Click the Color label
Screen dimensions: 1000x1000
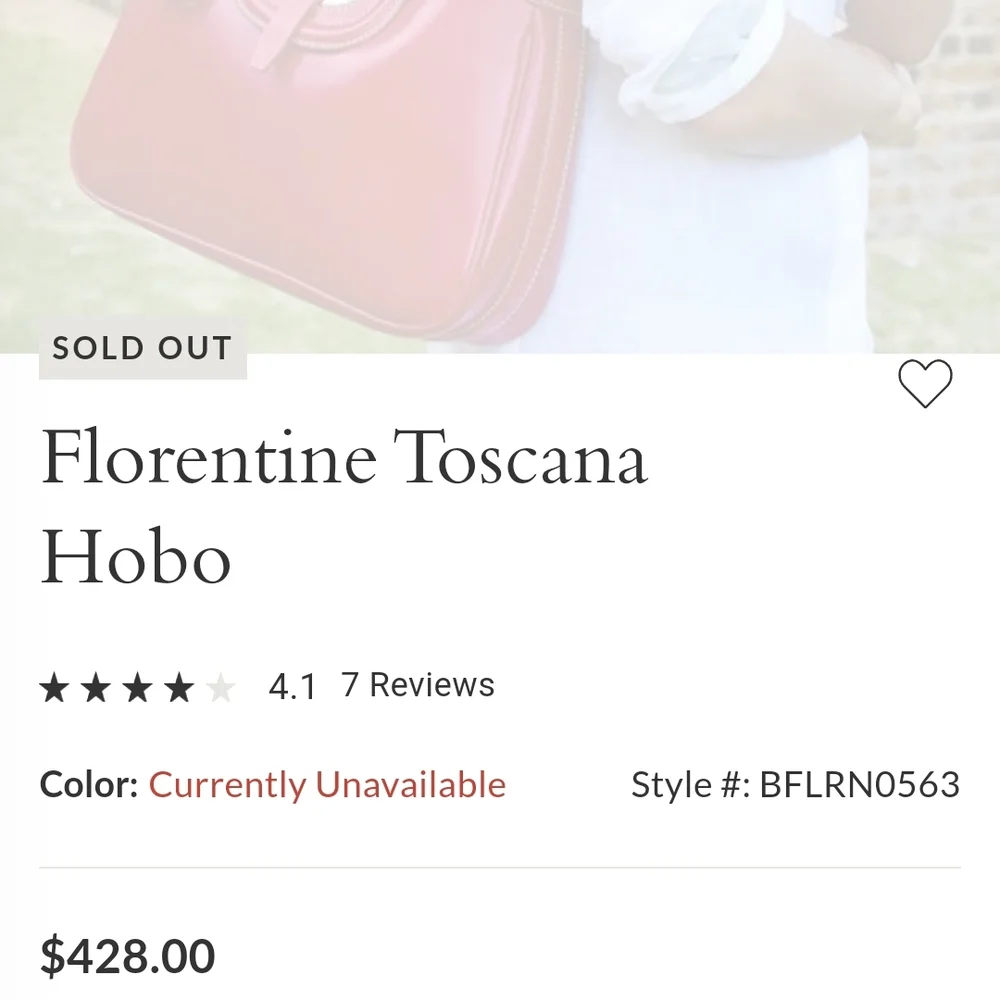[x=87, y=785]
